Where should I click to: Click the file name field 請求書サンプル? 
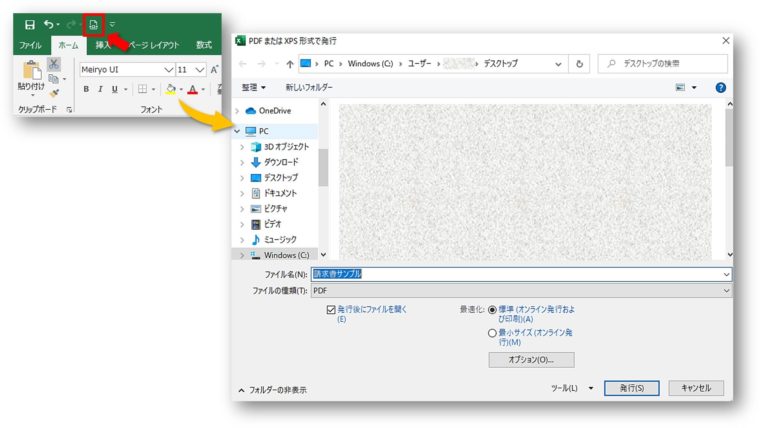pyautogui.click(x=521, y=274)
